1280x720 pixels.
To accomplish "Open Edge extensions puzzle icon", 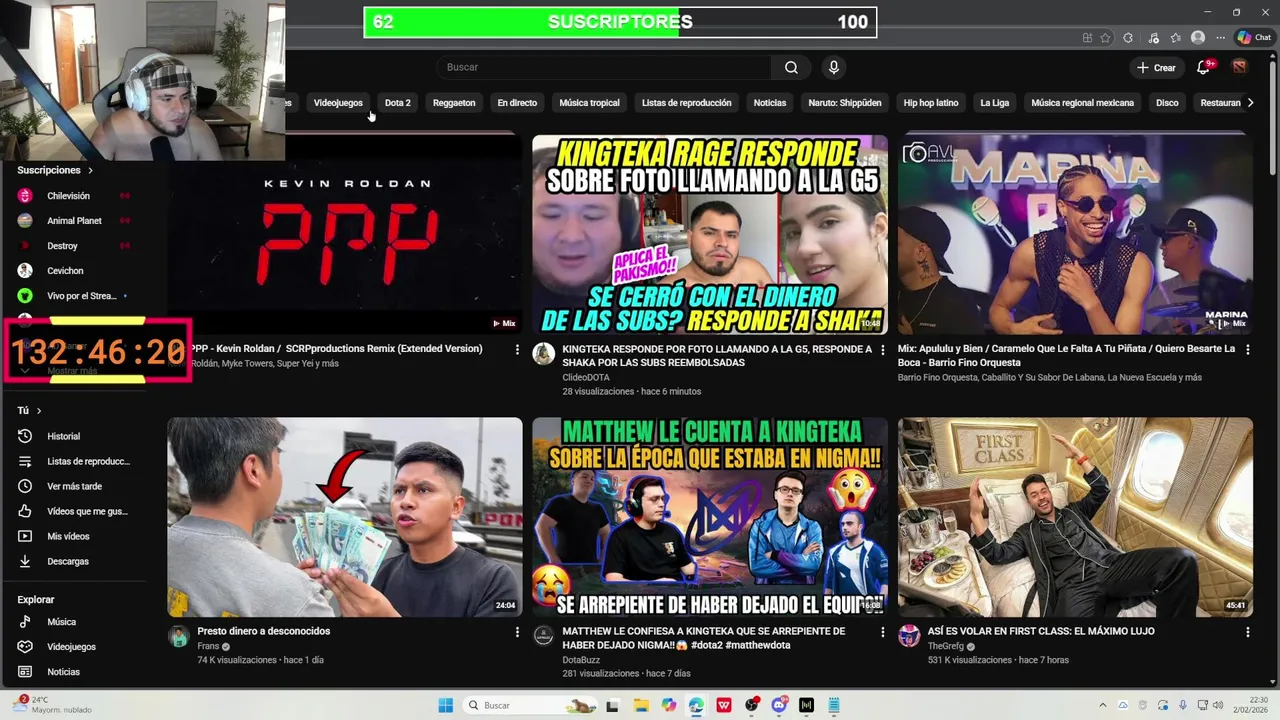I will click(1128, 38).
